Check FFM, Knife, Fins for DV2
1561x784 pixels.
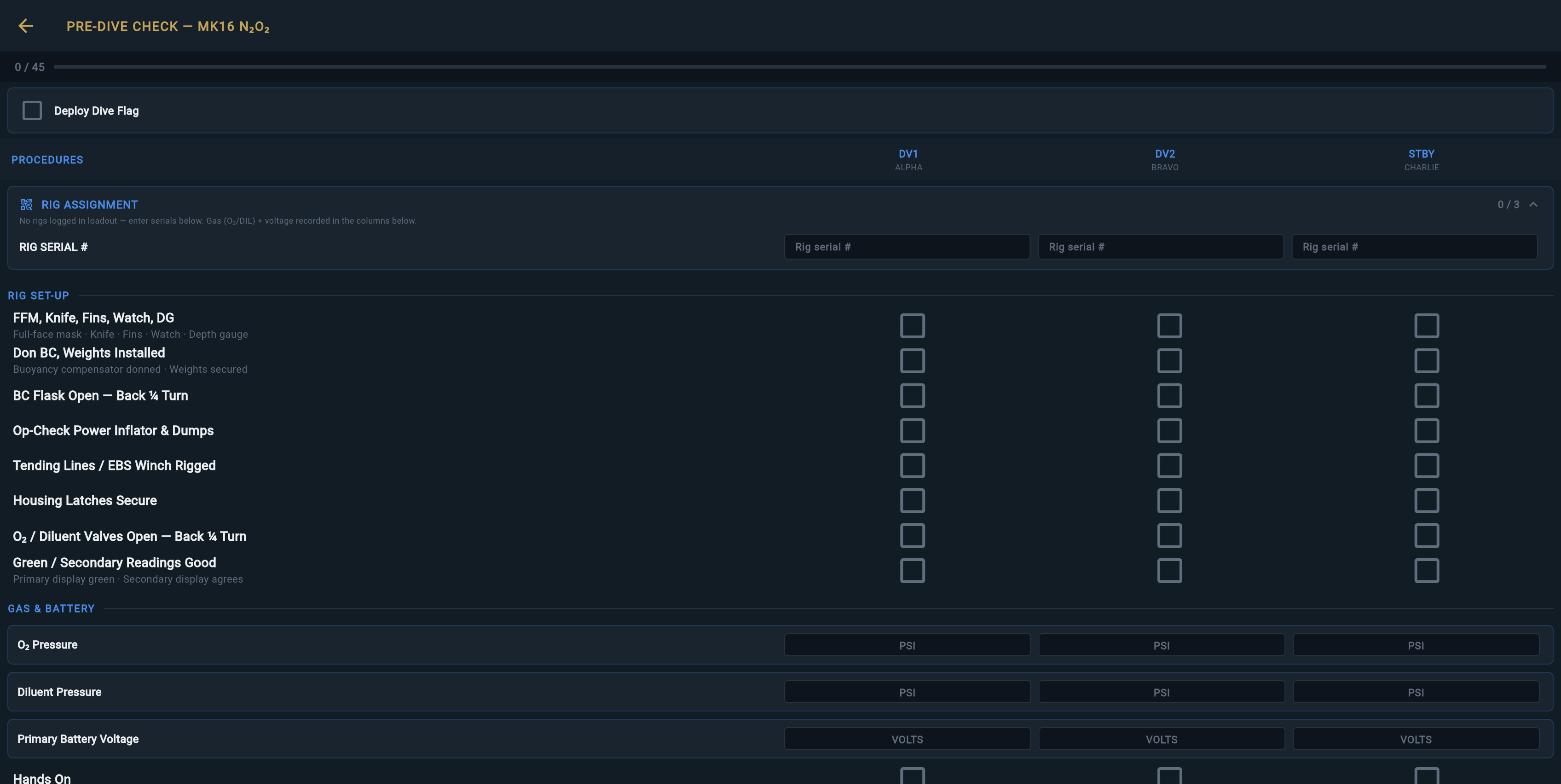pyautogui.click(x=1169, y=326)
